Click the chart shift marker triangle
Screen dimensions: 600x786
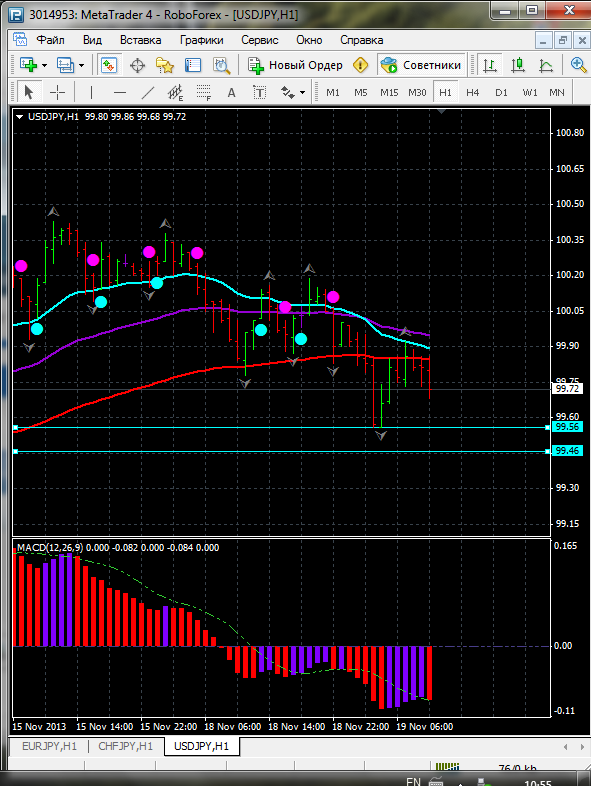coord(441,111)
